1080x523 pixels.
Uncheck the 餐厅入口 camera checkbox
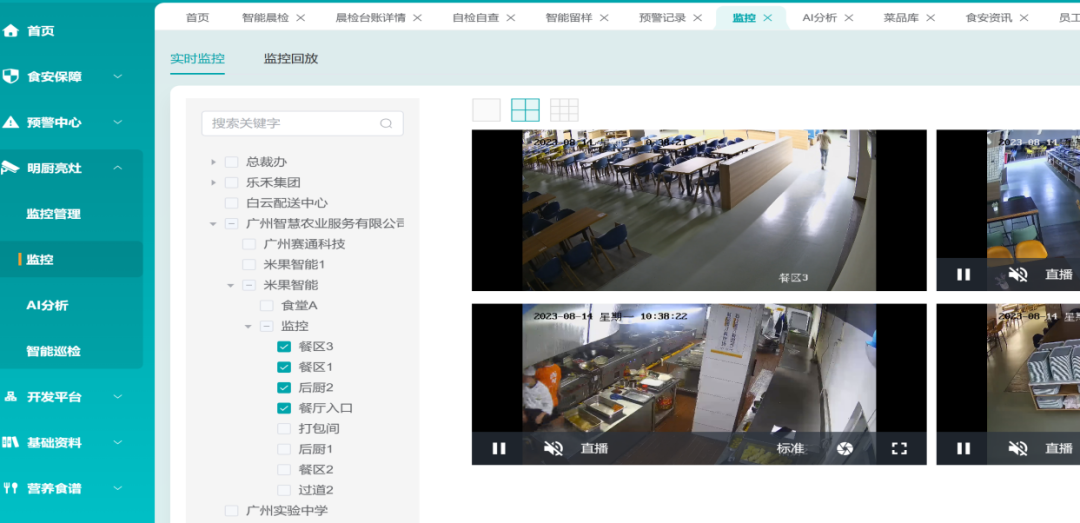[x=284, y=408]
